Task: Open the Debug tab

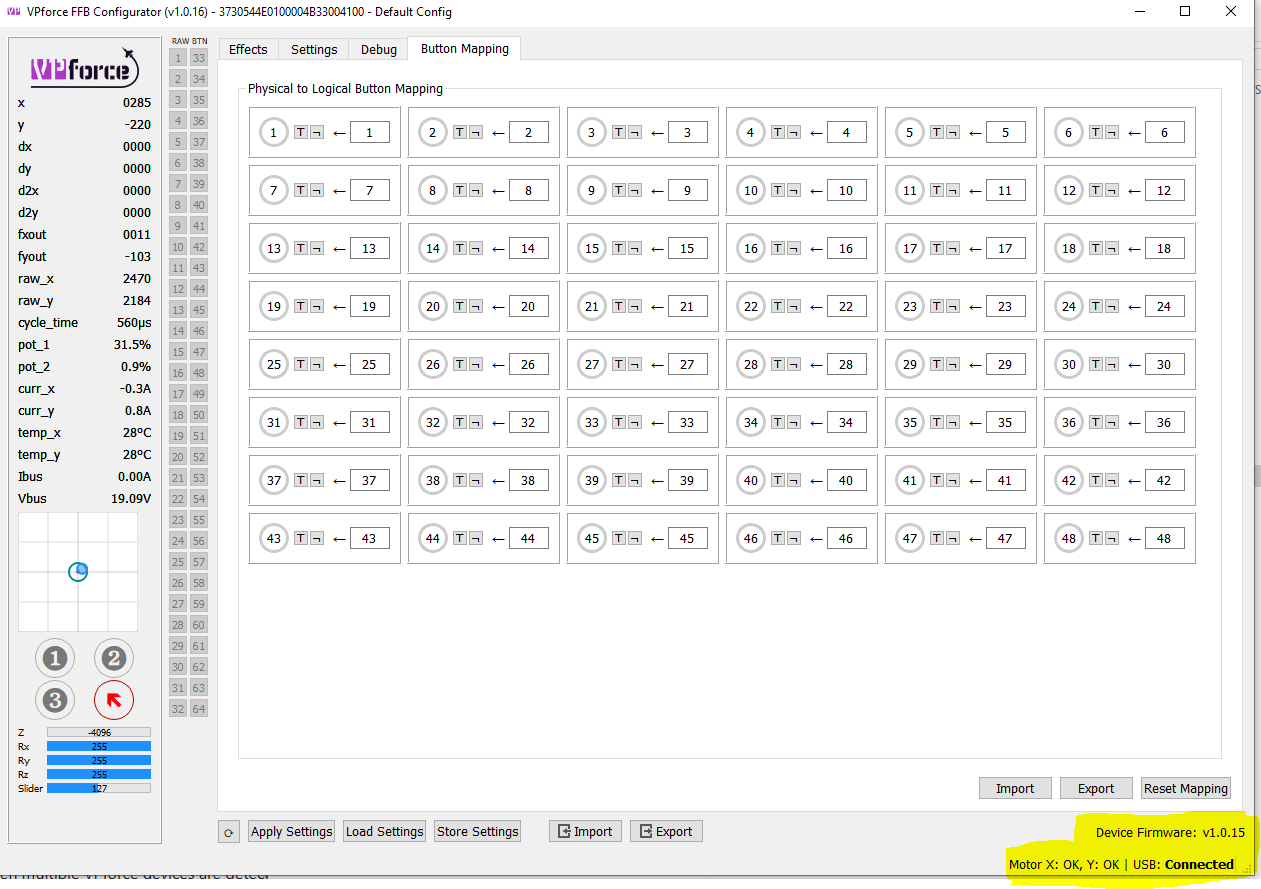Action: [379, 49]
